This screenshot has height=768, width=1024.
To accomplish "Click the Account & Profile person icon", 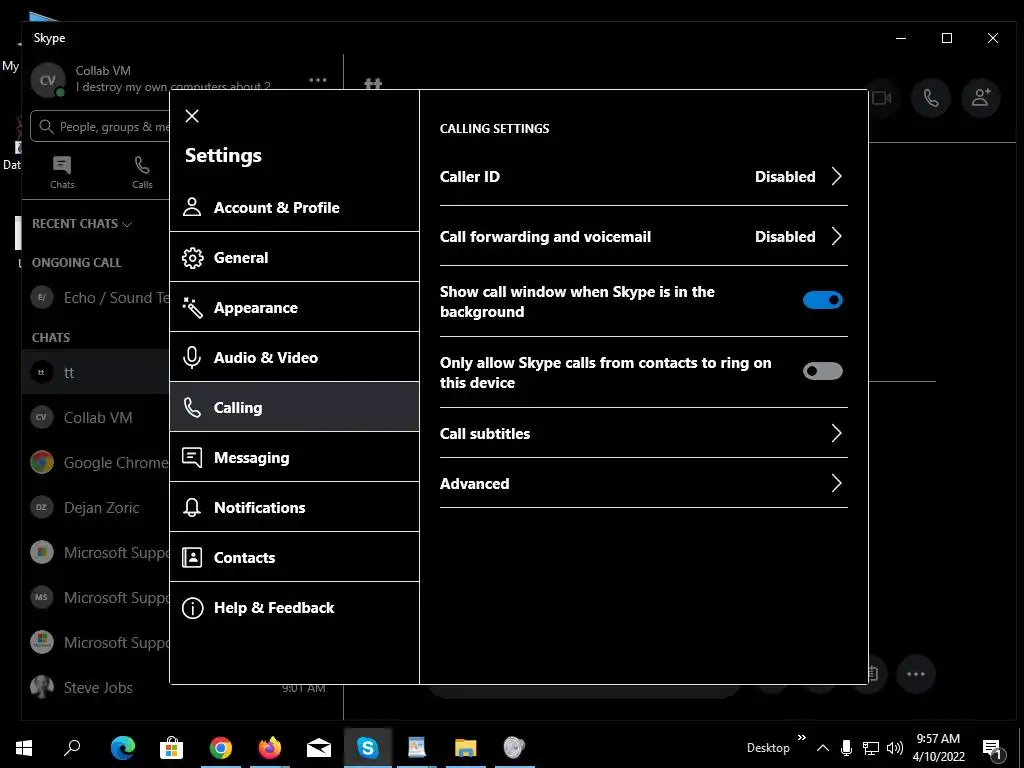I will coord(192,208).
